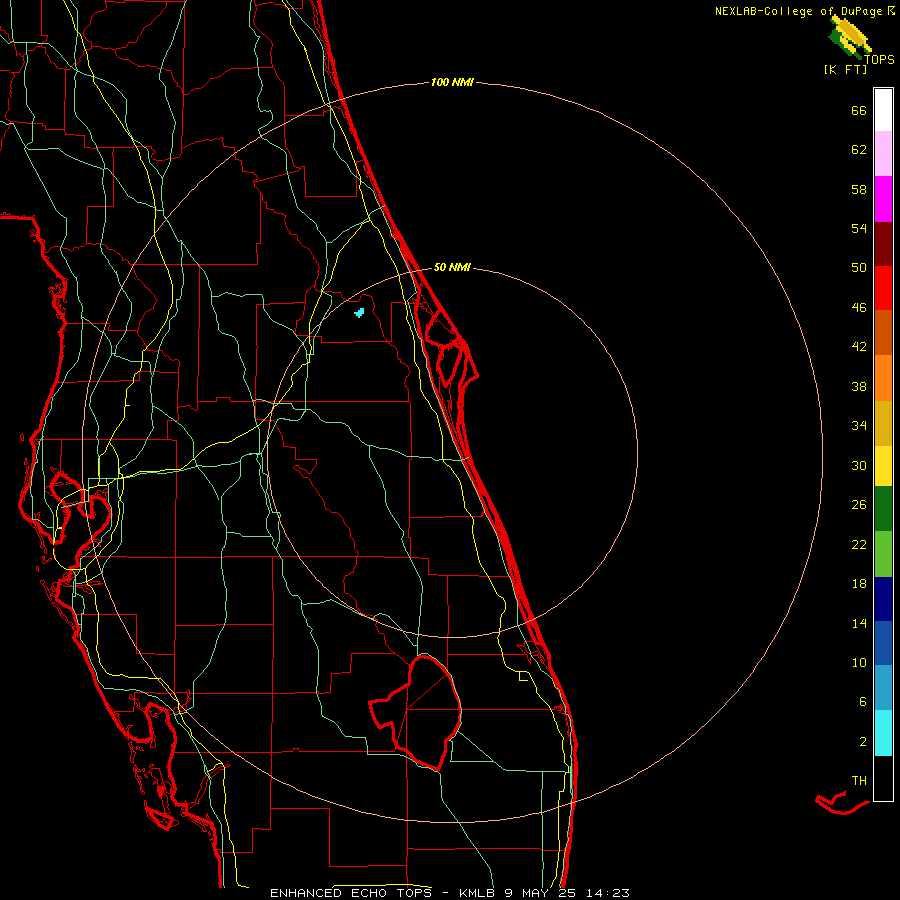Select the magenta legend swatch

[883, 199]
